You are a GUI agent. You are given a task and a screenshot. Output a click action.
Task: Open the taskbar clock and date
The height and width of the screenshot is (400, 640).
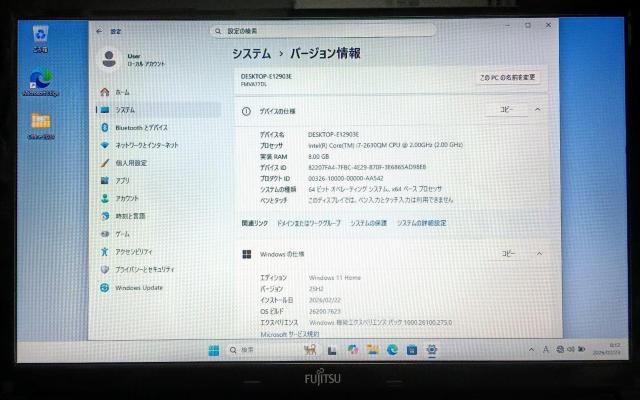607,349
